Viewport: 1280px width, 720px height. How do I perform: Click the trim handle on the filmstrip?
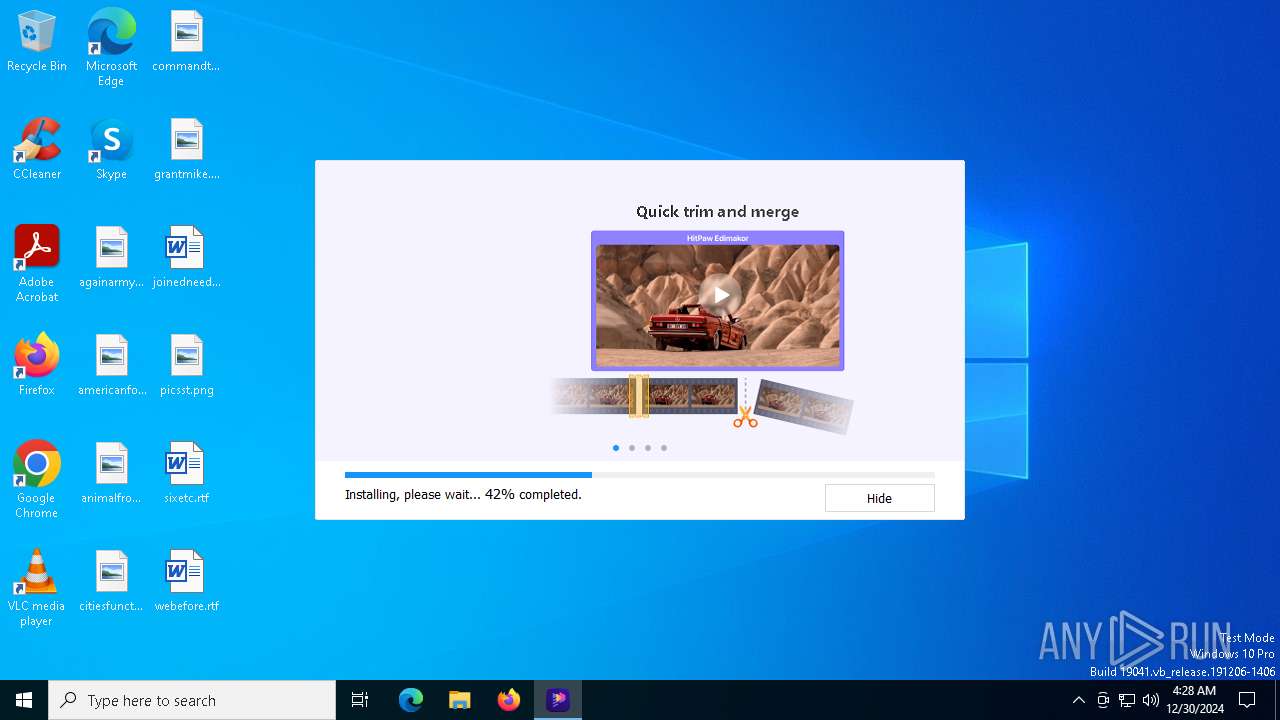[639, 396]
